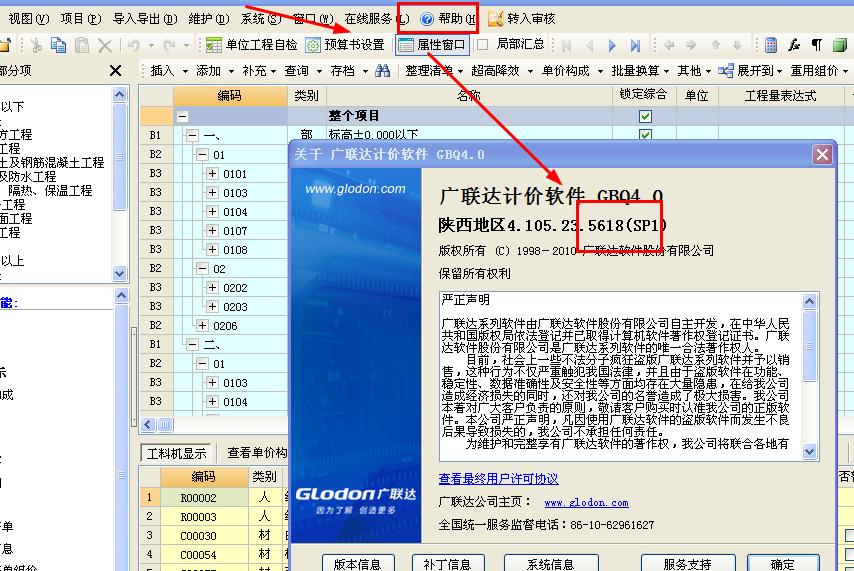Toggle the 局部汇总 checkbox
The height and width of the screenshot is (571, 854).
click(482, 45)
